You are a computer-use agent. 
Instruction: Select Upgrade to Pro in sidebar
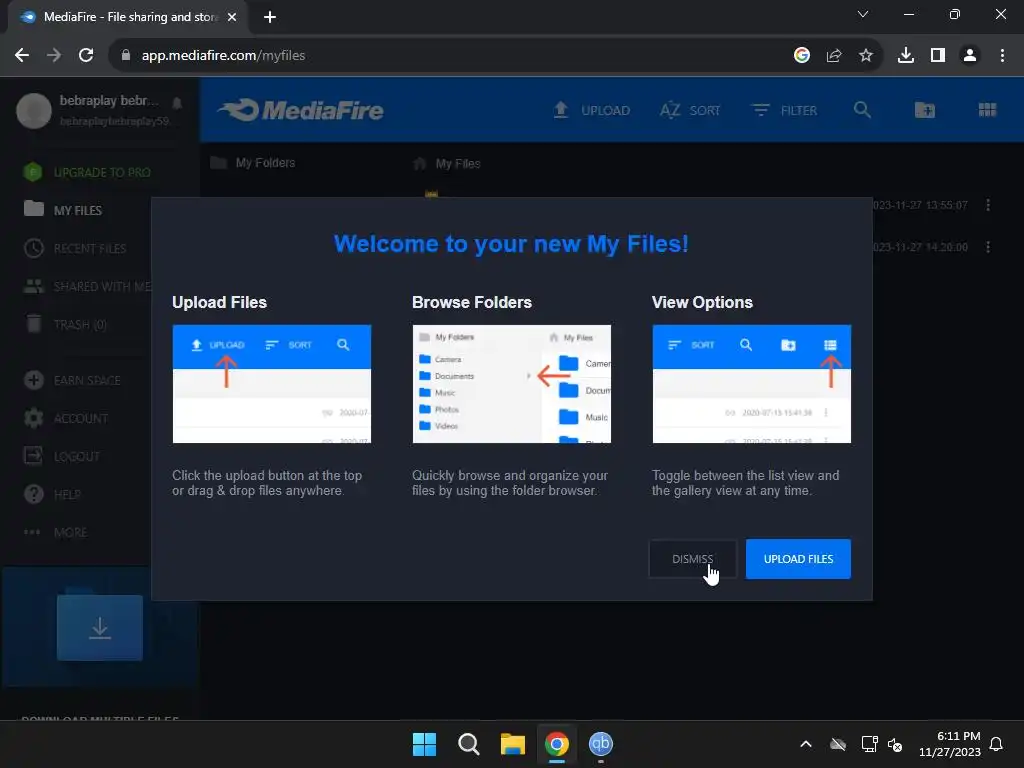(x=86, y=172)
